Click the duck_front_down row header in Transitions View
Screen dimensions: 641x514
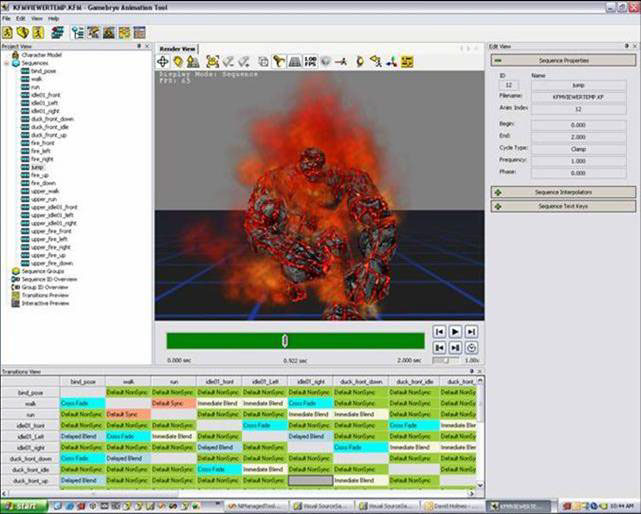click(x=31, y=459)
